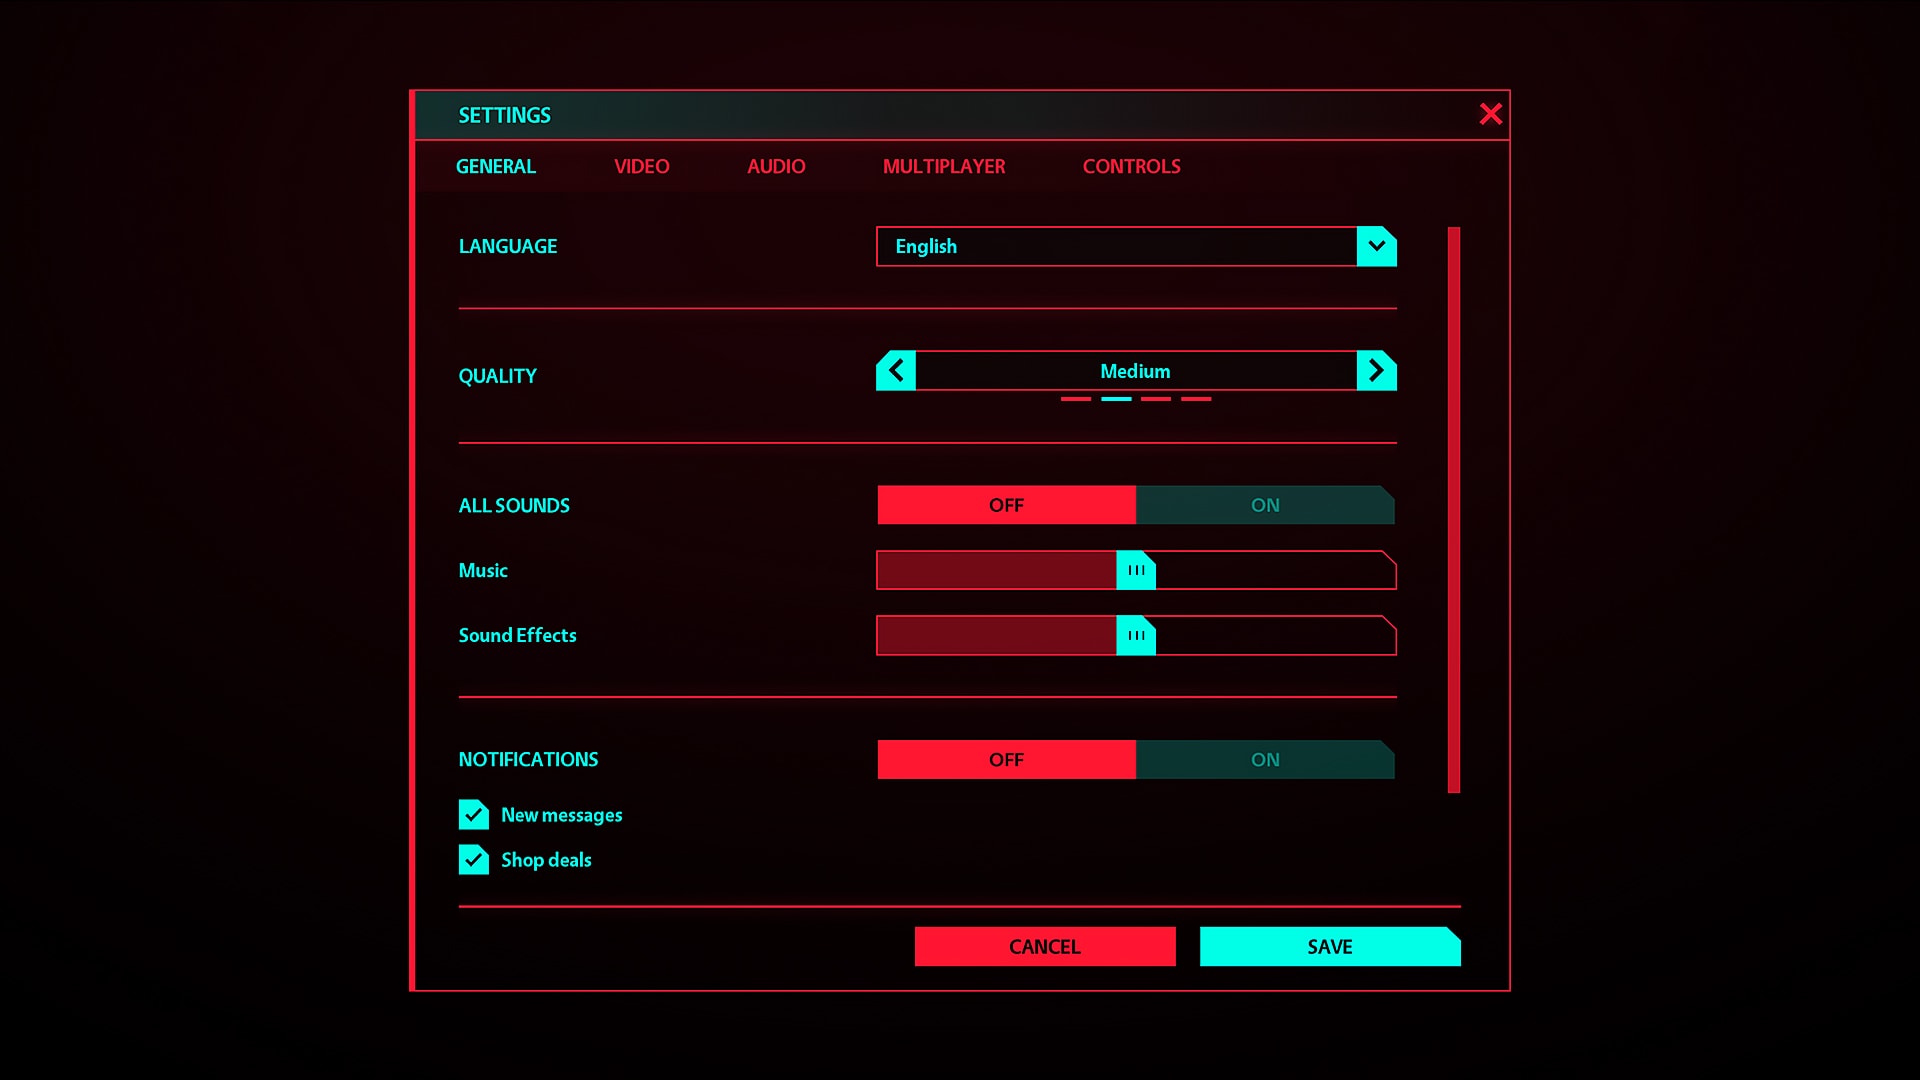The height and width of the screenshot is (1080, 1920).
Task: Click the first quality indicator dash
Action: point(1077,397)
